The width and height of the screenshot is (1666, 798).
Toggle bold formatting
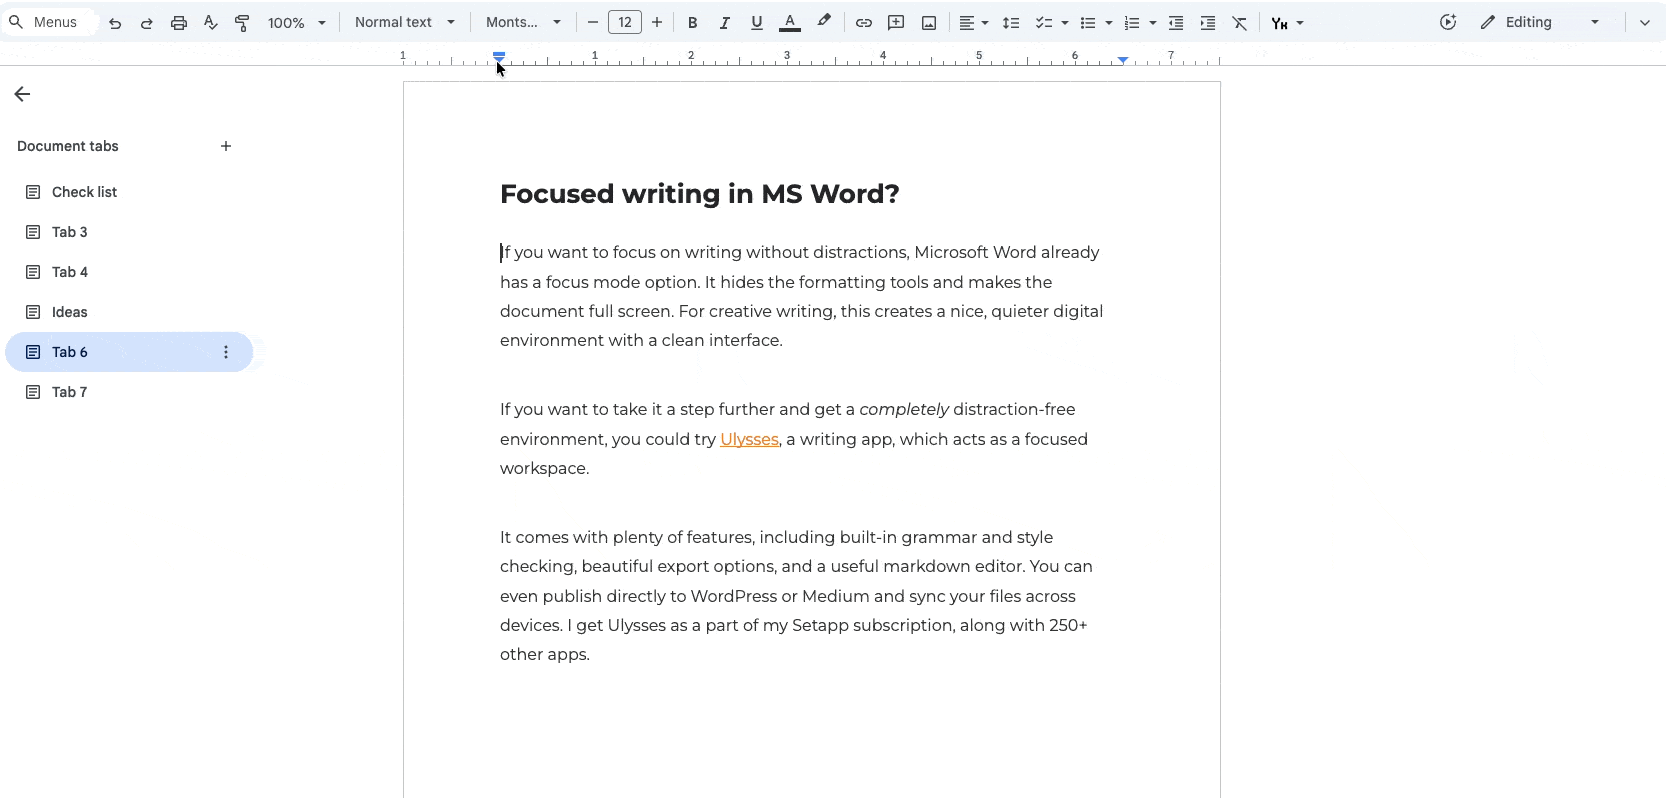(x=692, y=22)
